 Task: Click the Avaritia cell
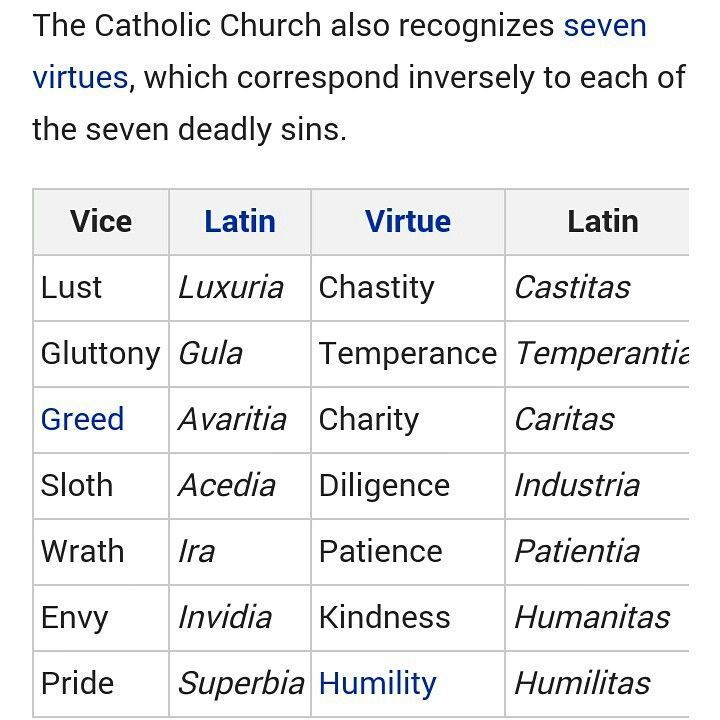coord(240,420)
